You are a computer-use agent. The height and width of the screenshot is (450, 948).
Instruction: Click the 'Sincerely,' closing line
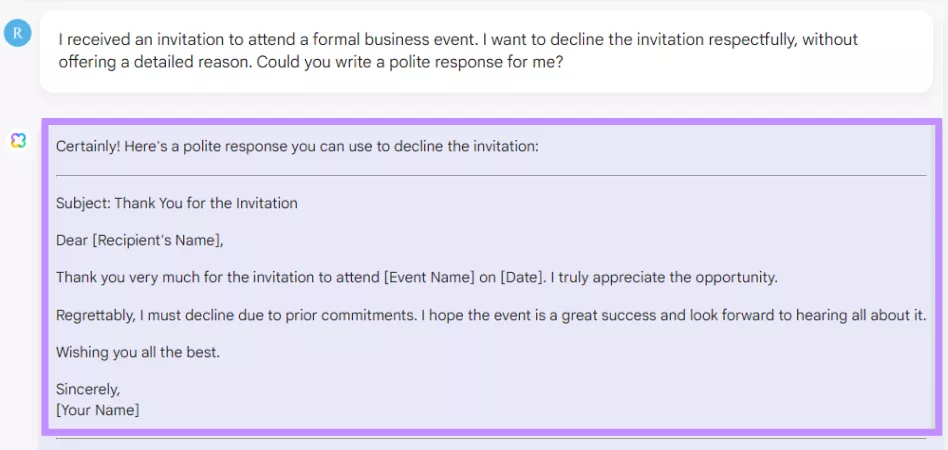(x=88, y=390)
